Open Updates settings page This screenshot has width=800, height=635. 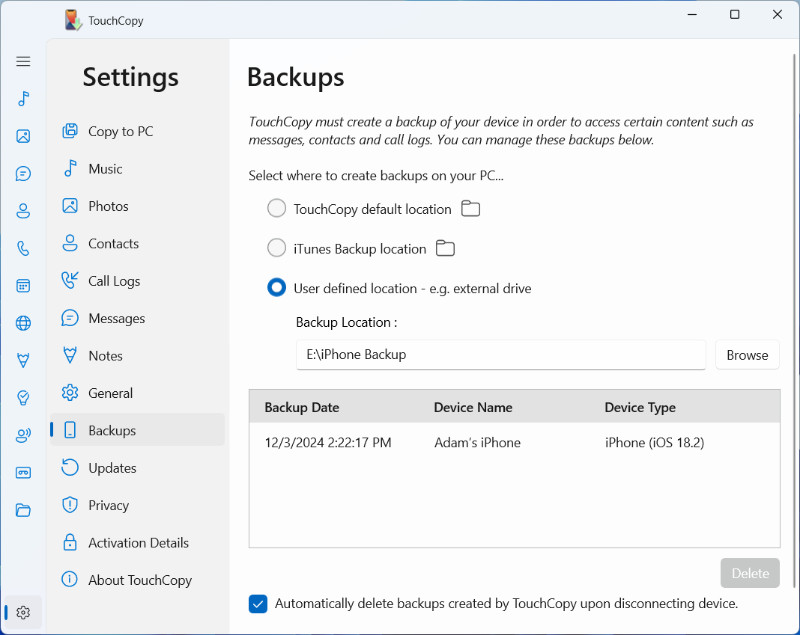pos(137,468)
